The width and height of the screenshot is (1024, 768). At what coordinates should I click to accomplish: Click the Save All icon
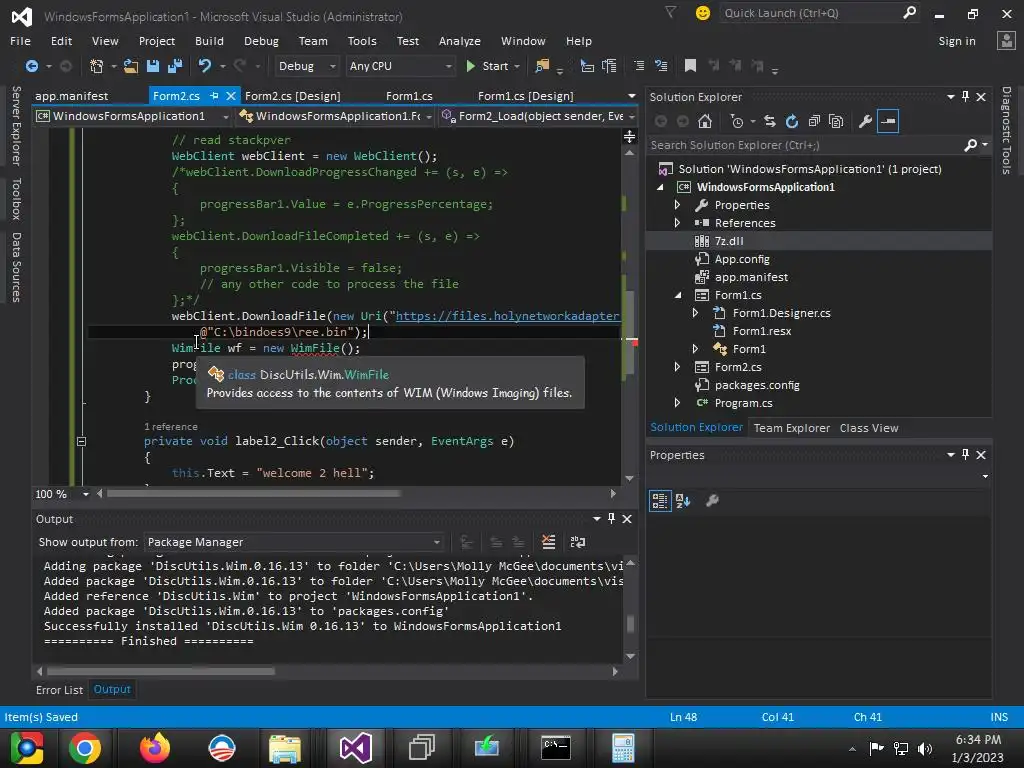[x=175, y=66]
